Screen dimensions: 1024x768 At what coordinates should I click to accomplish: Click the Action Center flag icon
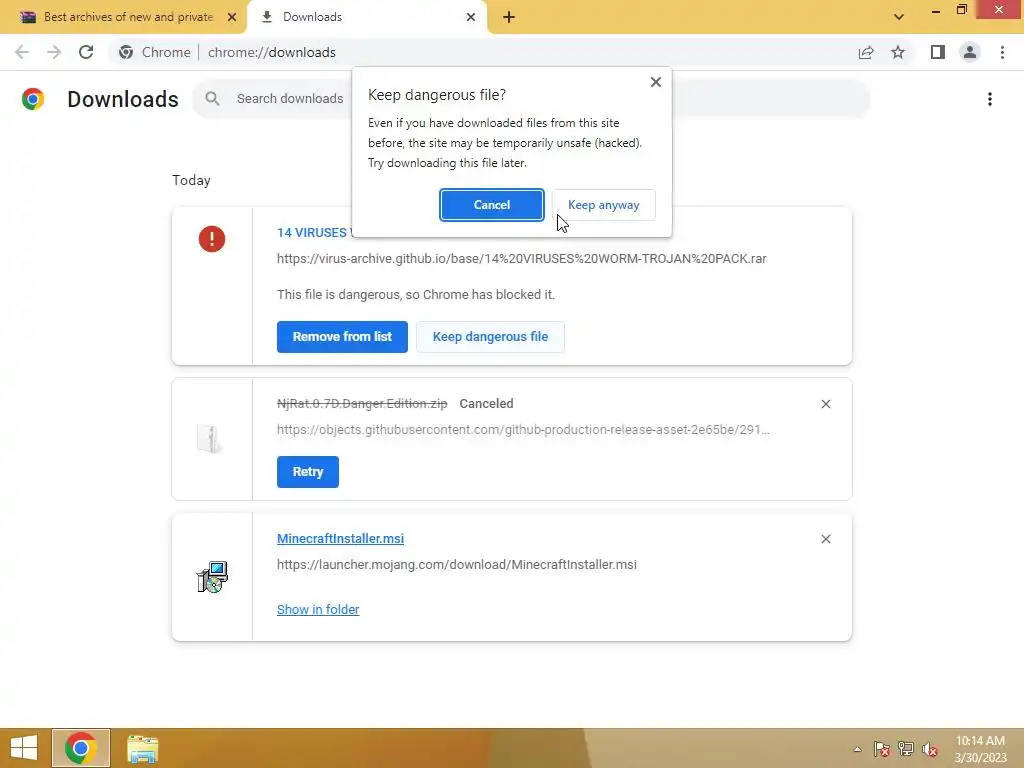(882, 749)
